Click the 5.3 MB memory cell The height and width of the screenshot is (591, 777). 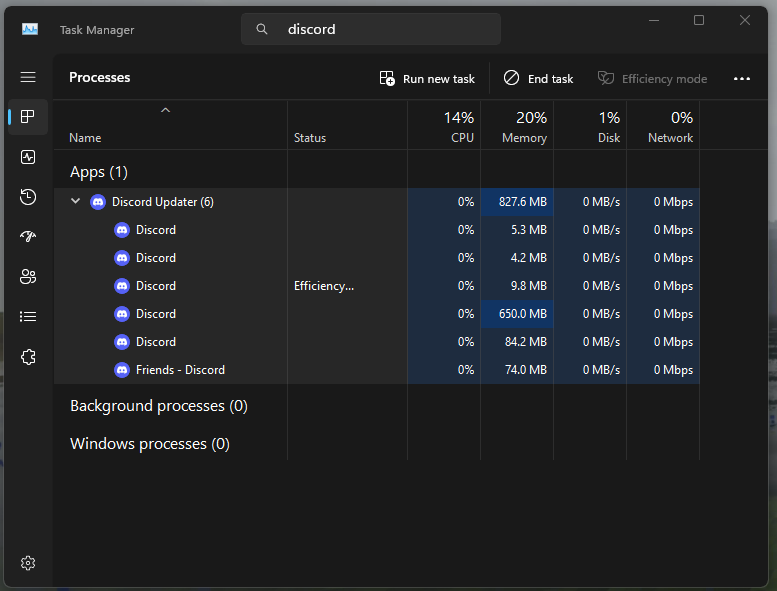pyautogui.click(x=517, y=230)
